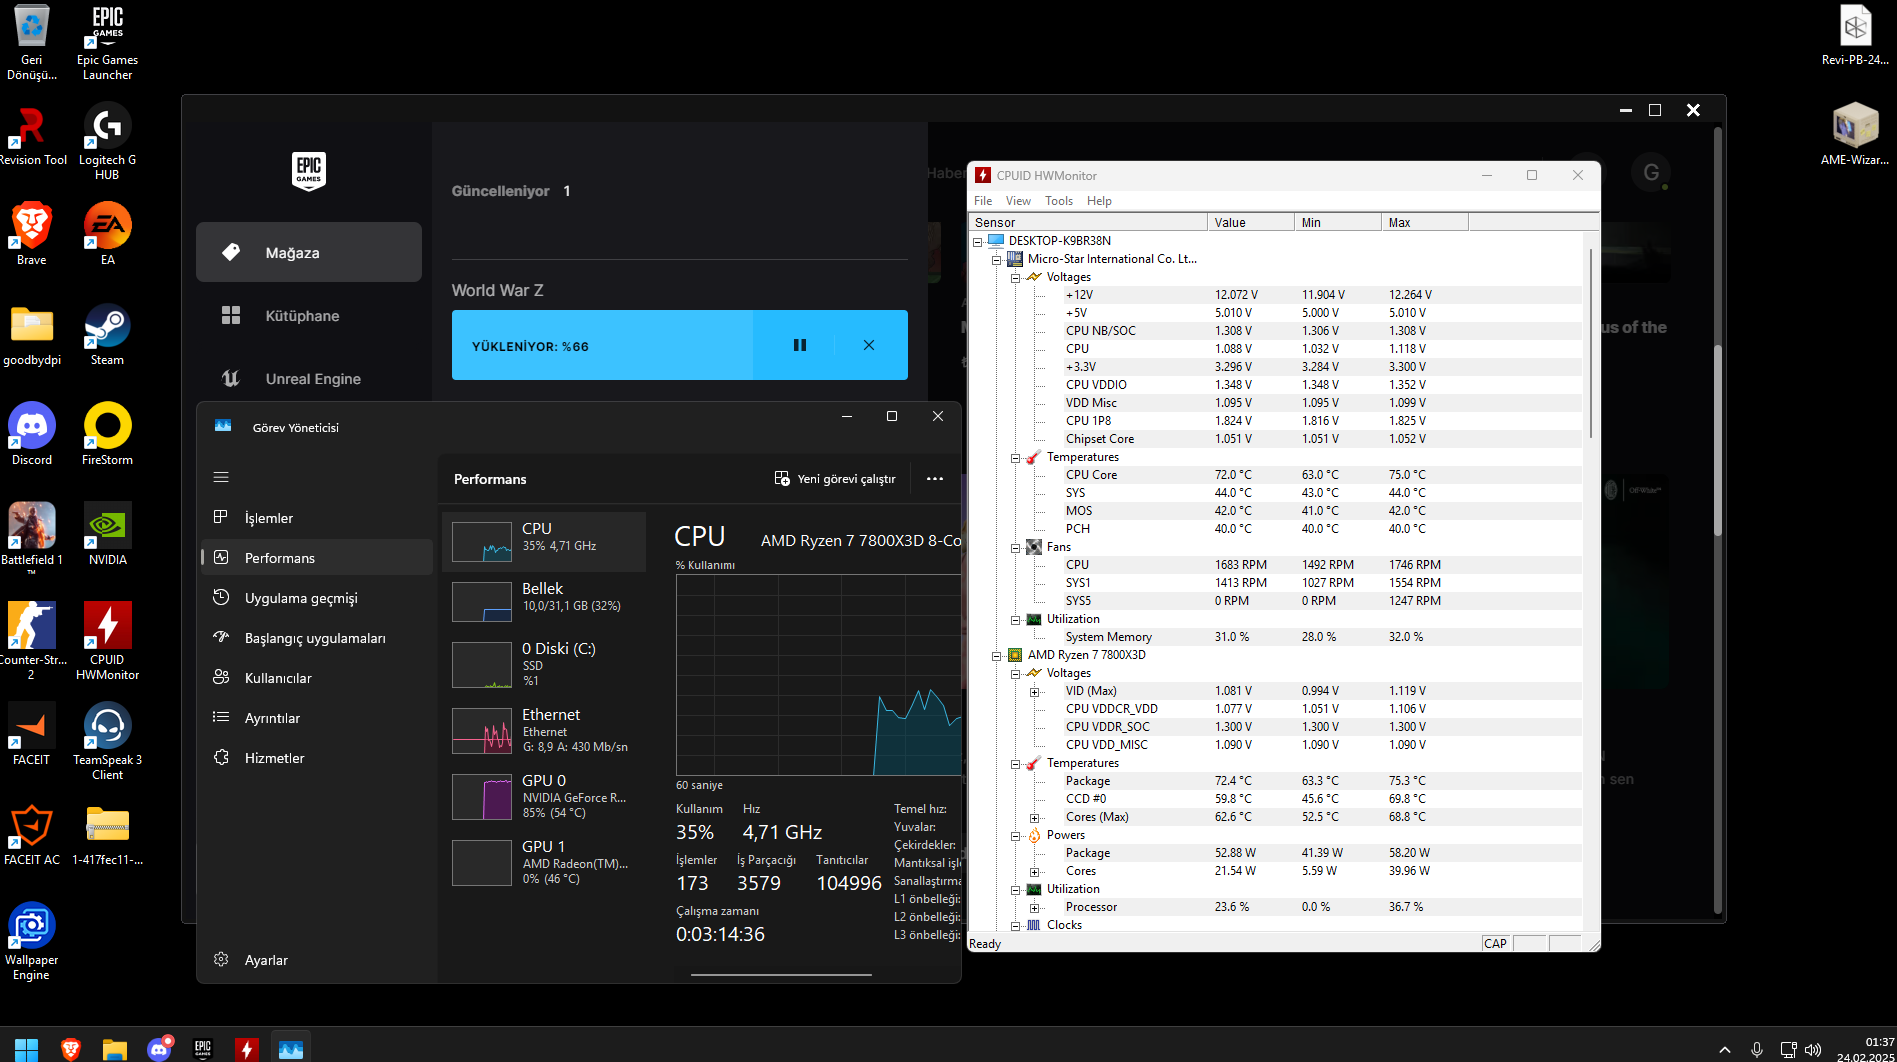The height and width of the screenshot is (1062, 1897).
Task: Open the Logitech G HUB desktop icon
Action: tap(107, 142)
